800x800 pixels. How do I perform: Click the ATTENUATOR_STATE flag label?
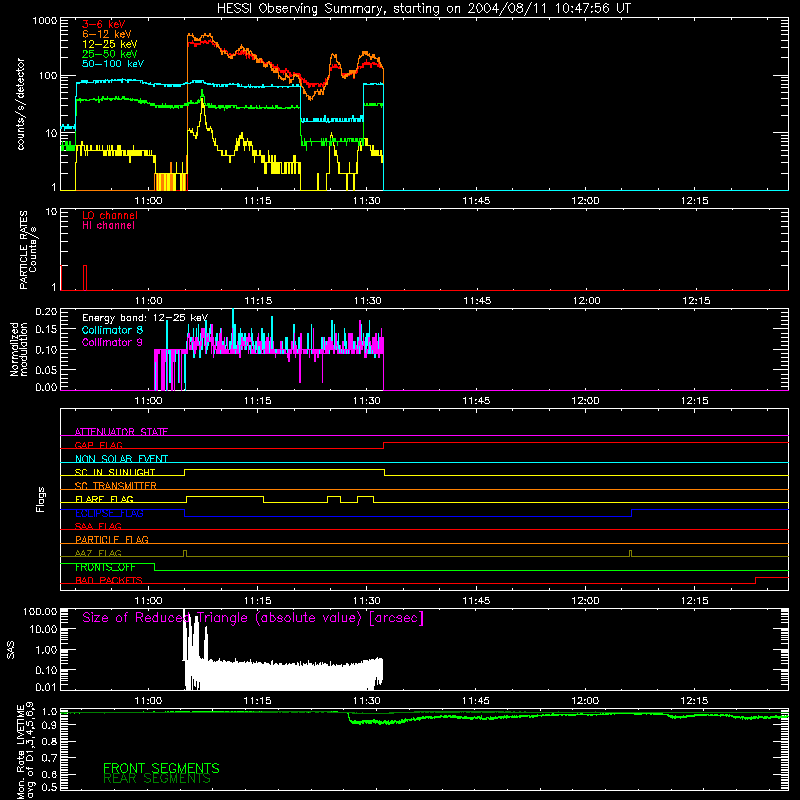point(121,432)
